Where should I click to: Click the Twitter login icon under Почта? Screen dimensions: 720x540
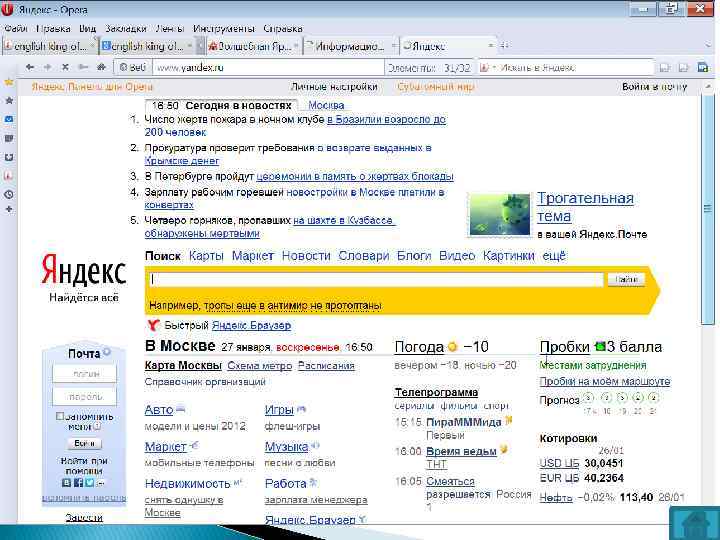coord(90,483)
